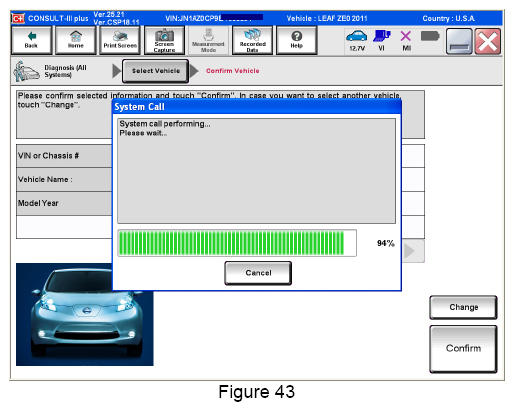Click the 94% progress value
Viewport: 514px width, 411px height.
[386, 243]
